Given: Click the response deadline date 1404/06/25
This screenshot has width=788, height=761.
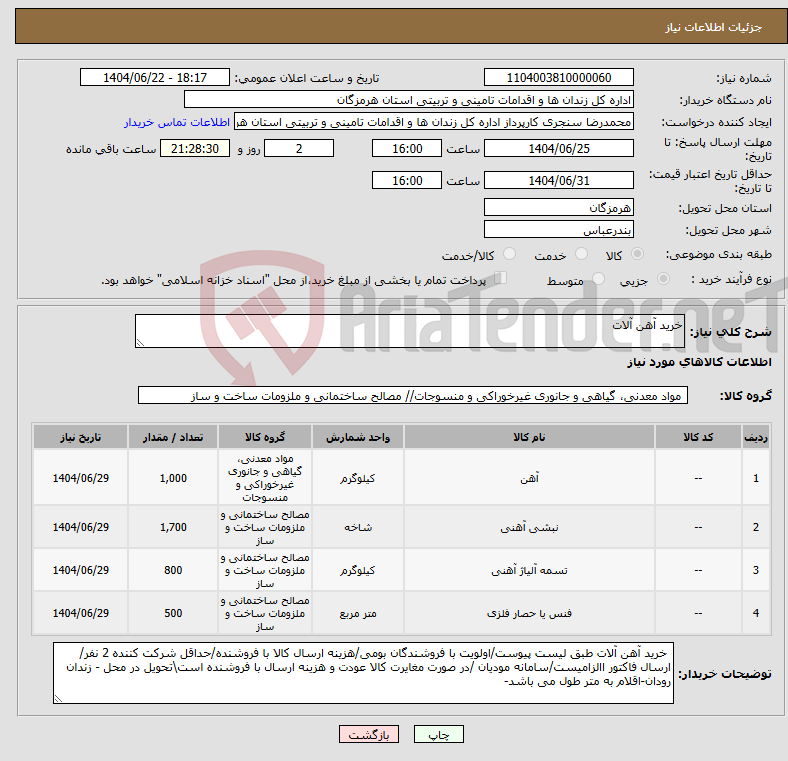Looking at the screenshot, I should click(x=558, y=149).
